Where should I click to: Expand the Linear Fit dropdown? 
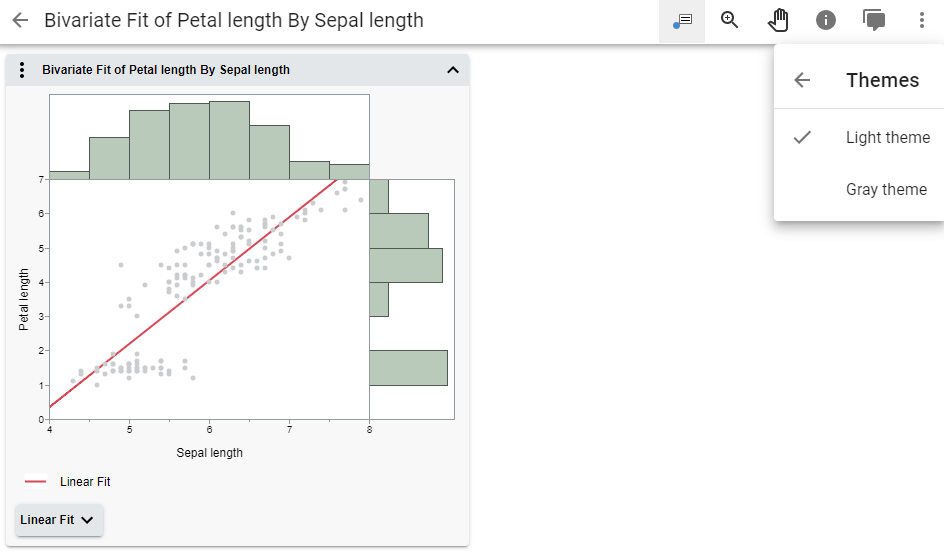coord(59,520)
